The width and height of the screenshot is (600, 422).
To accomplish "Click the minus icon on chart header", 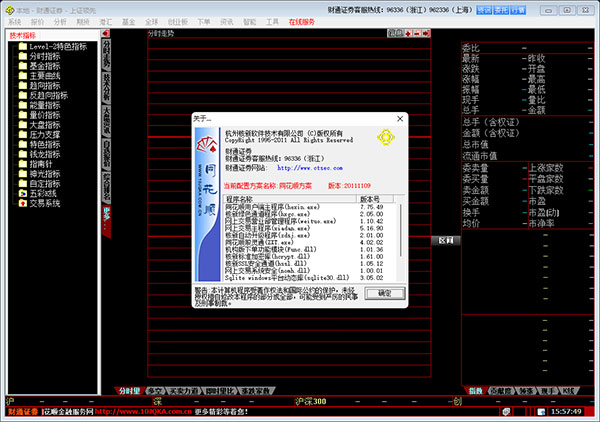I will click(417, 34).
